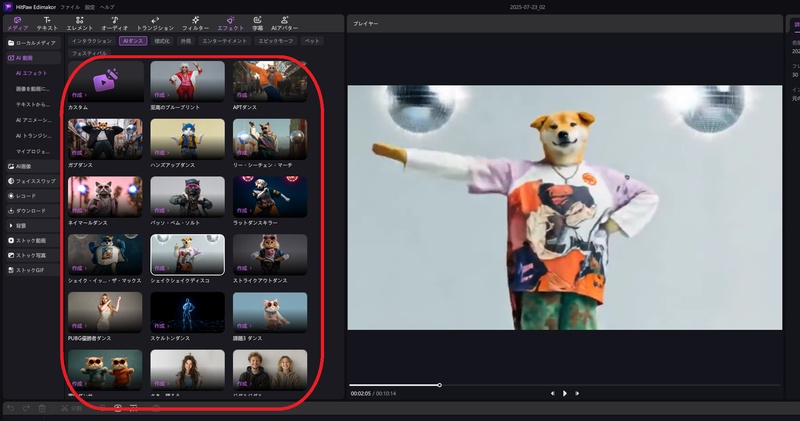
Task: Select the インタラクション category tab
Action: pos(92,41)
